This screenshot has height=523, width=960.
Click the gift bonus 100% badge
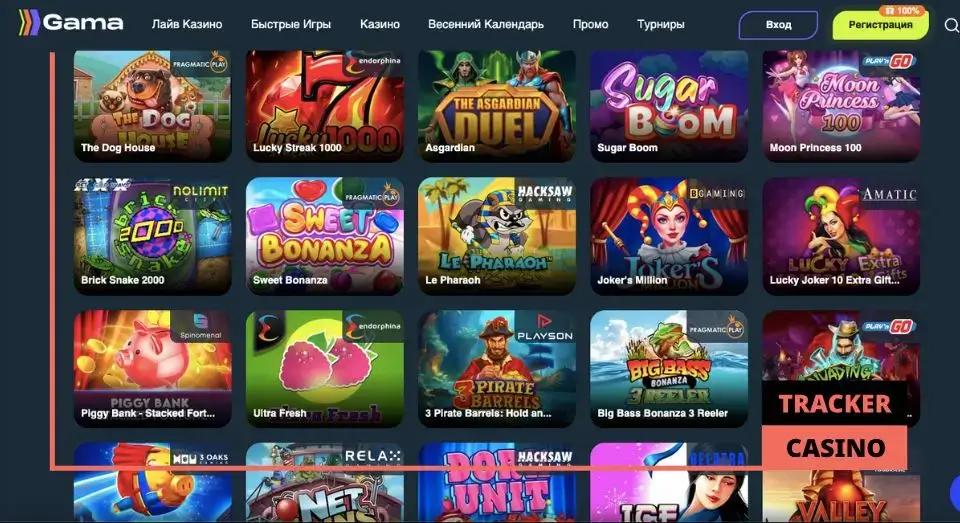902,11
